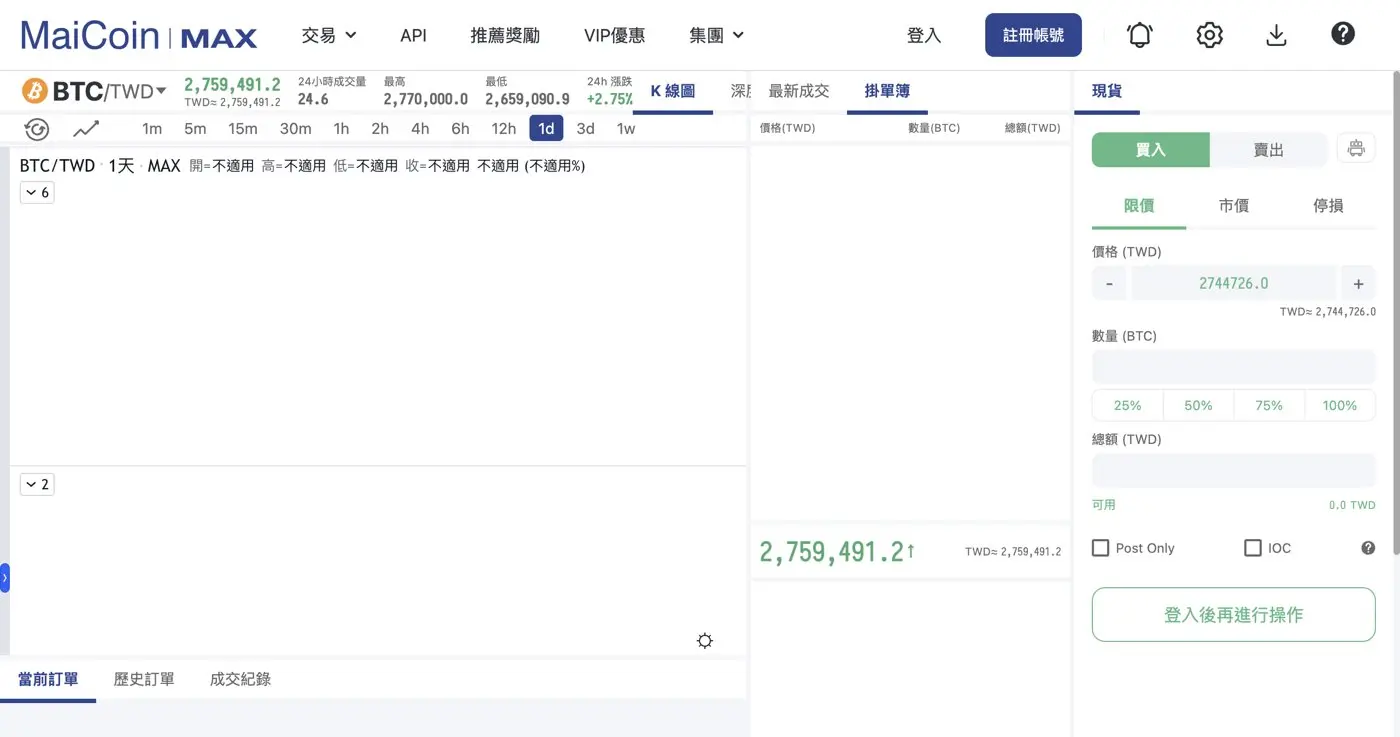Select the 停損 stop order tab
The height and width of the screenshot is (737, 1400).
(x=1328, y=205)
